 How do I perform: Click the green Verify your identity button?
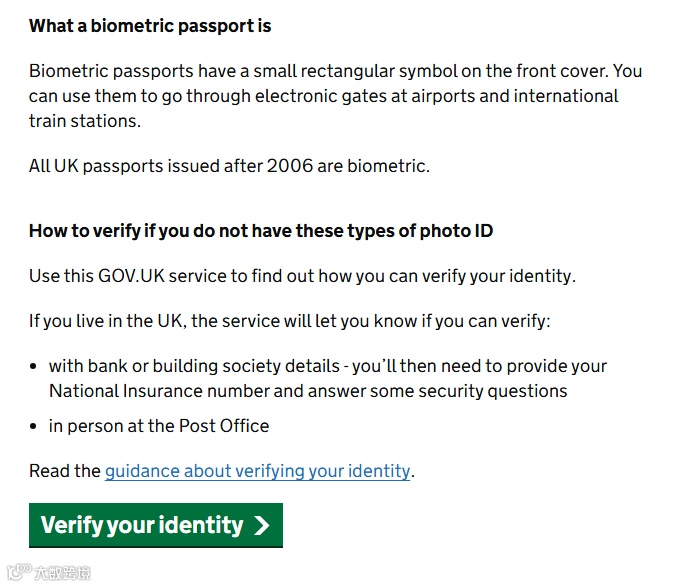pyautogui.click(x=155, y=525)
